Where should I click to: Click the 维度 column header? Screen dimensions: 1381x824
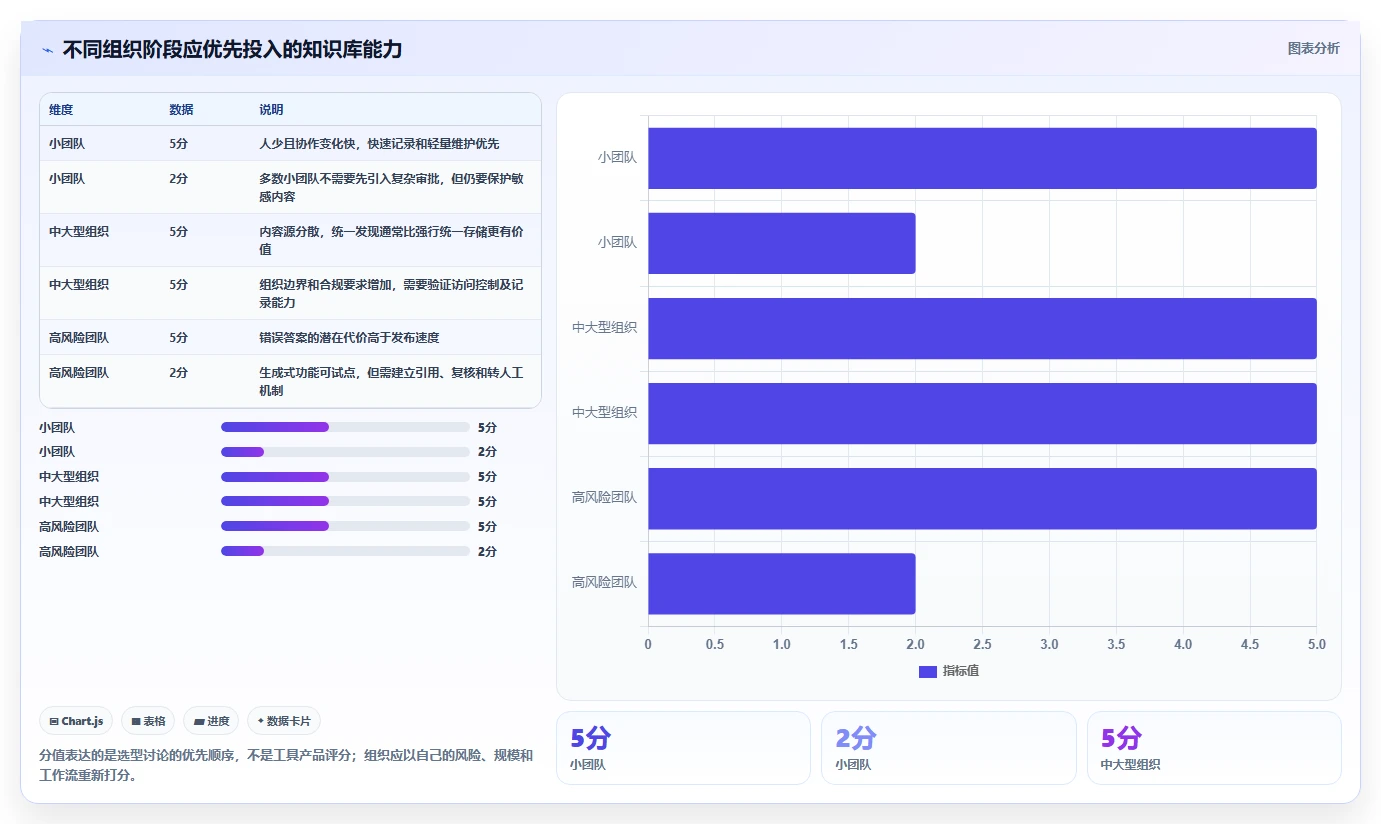(61, 109)
